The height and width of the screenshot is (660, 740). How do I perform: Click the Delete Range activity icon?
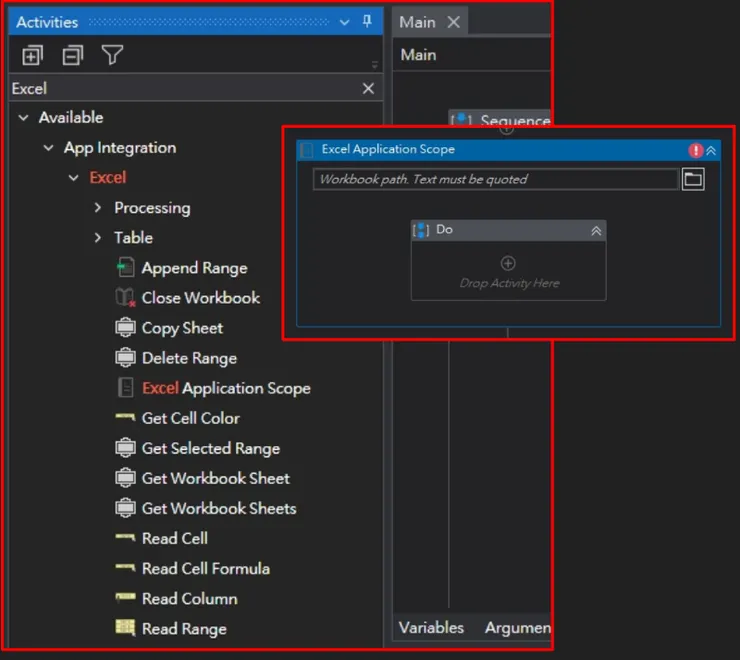(125, 358)
